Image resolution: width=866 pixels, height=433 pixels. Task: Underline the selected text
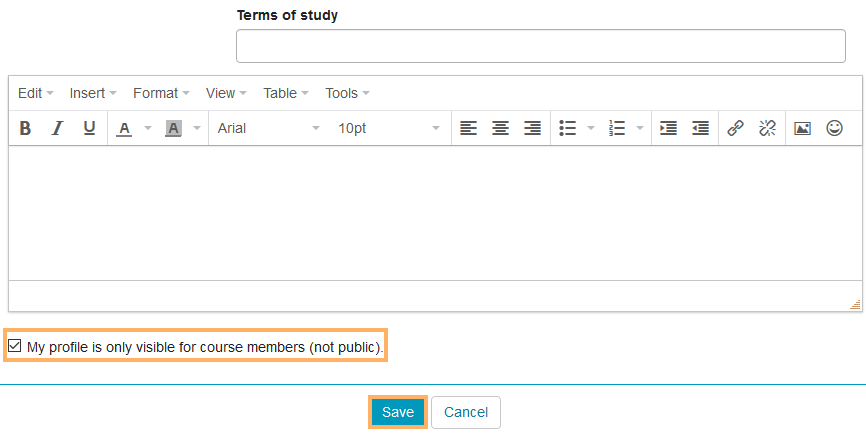[x=89, y=128]
